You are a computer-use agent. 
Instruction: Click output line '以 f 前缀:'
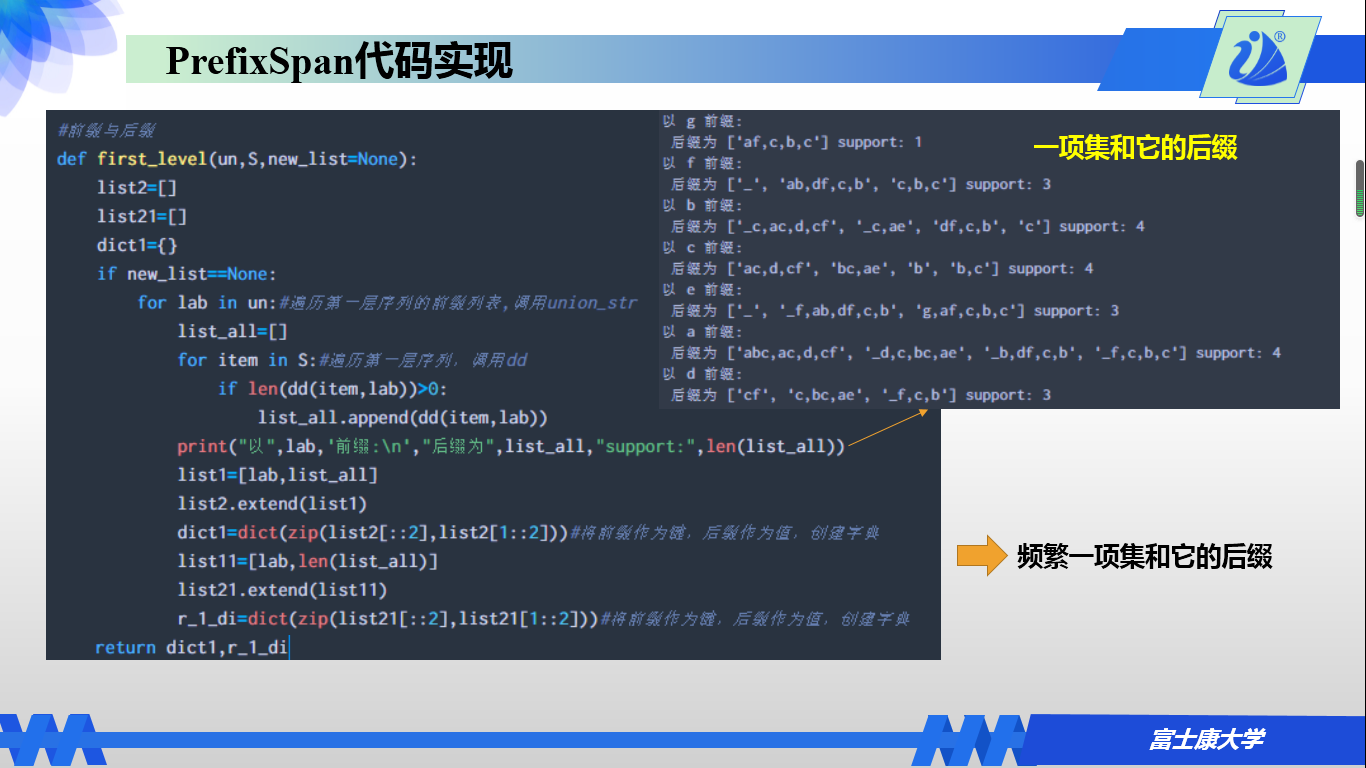click(702, 163)
